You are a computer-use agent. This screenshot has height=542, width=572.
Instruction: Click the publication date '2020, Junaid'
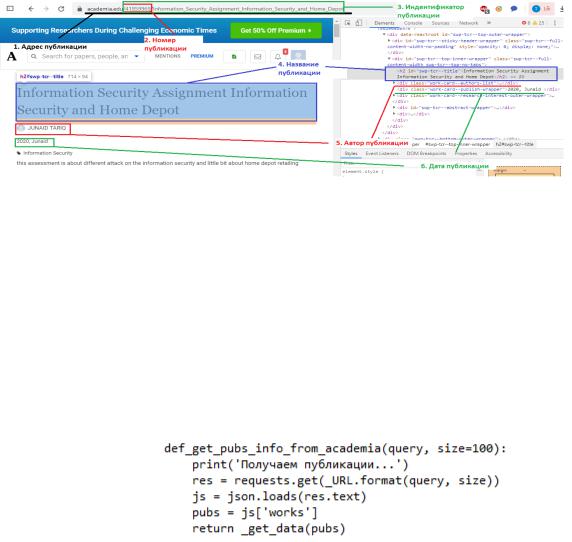32,141
